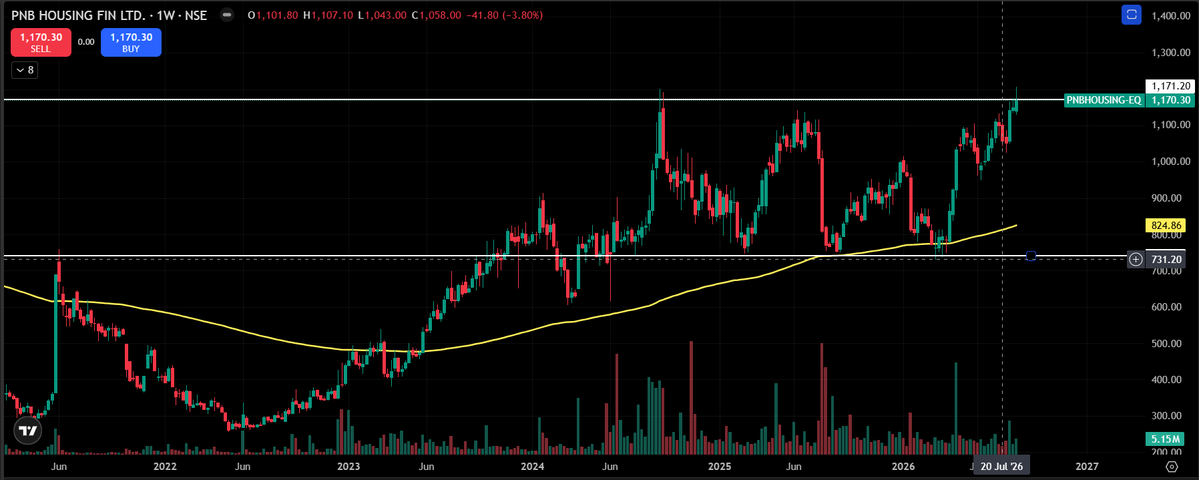Screen dimensions: 1199x480
Task: Click the crosshair date label 20 Jul '26
Action: (x=1001, y=465)
